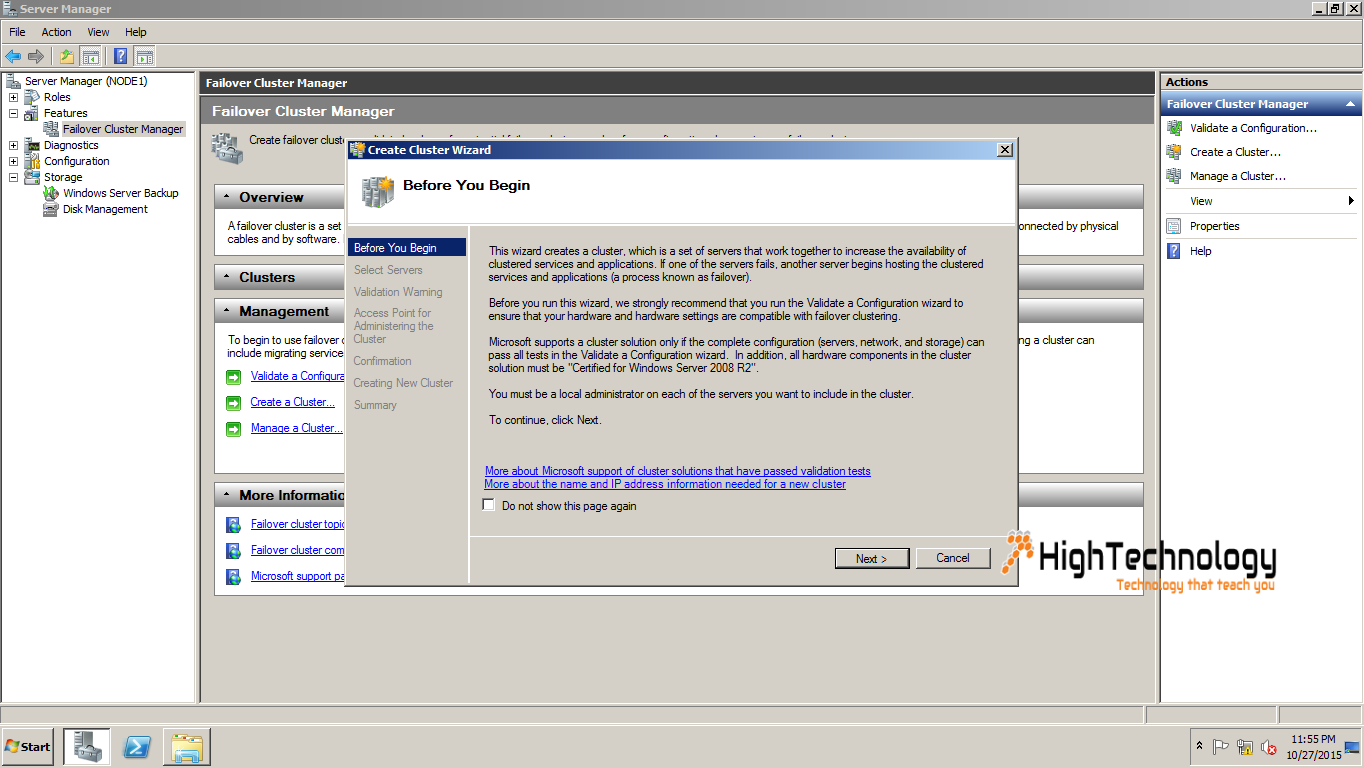Launch PowerShell from the taskbar
The image size is (1364, 768).
pos(137,747)
